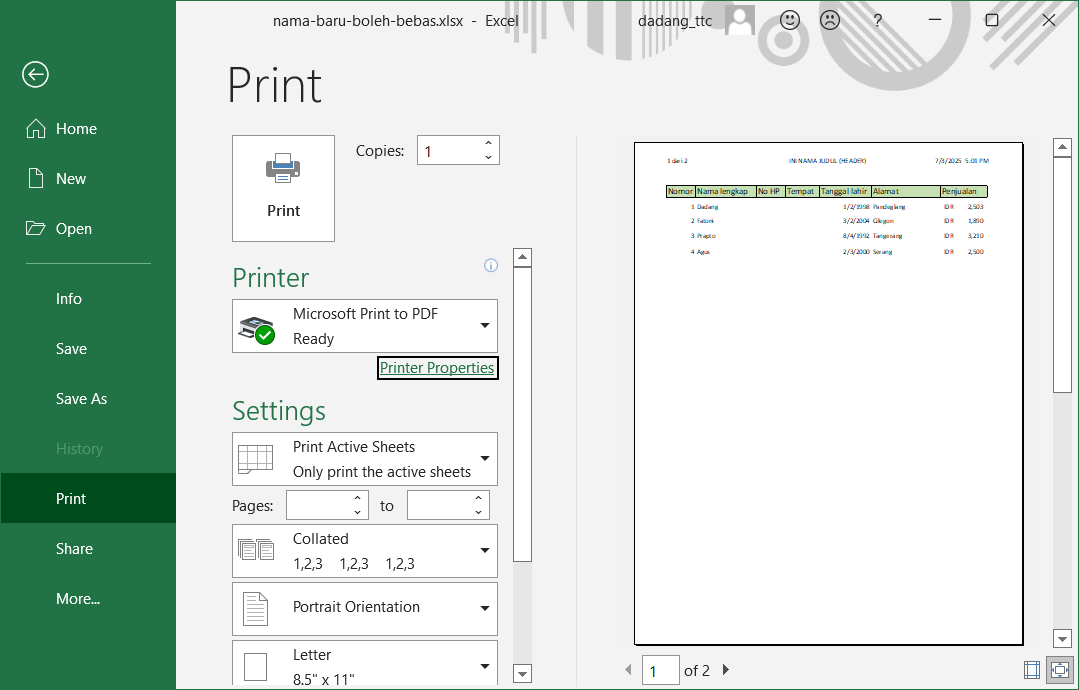This screenshot has width=1079, height=690.
Task: Click the settings panel scroll down arrow
Action: 522,672
